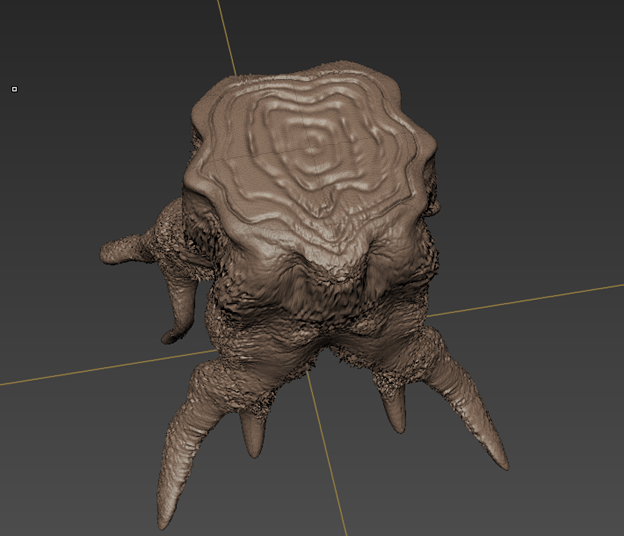This screenshot has width=624, height=536.
Task: Click the short center-right root spike
Action: [395, 410]
